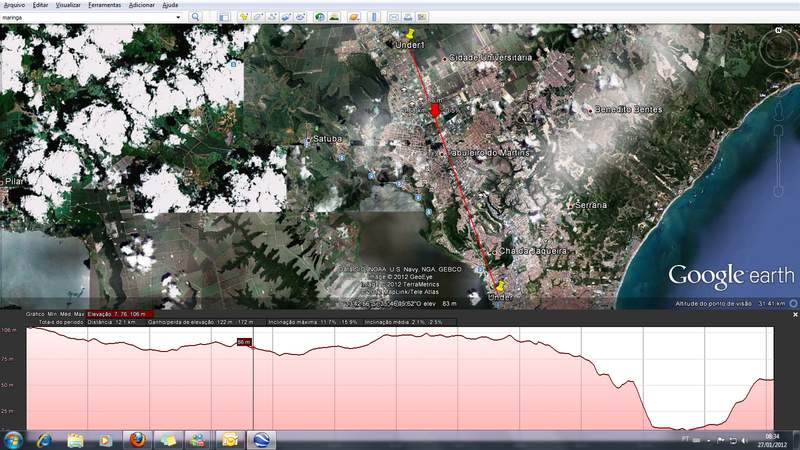Click the north-up compass look control
The image size is (800, 450).
tap(779, 48)
